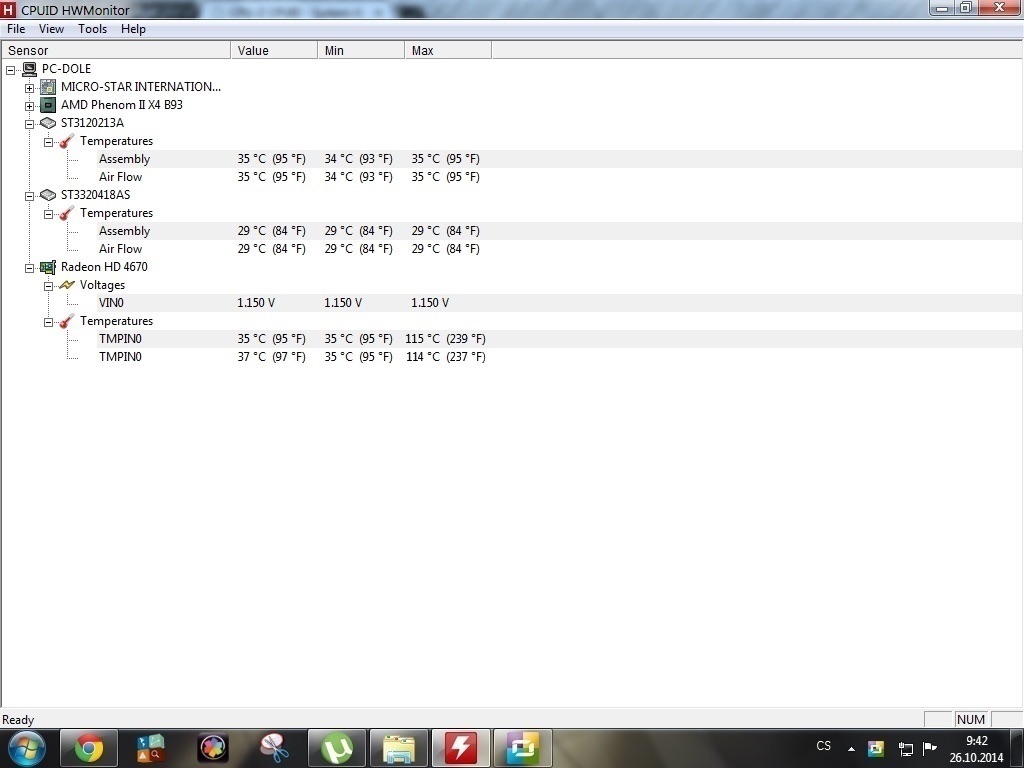
Task: Collapse the Voltages group under Radeon
Action: (48, 285)
